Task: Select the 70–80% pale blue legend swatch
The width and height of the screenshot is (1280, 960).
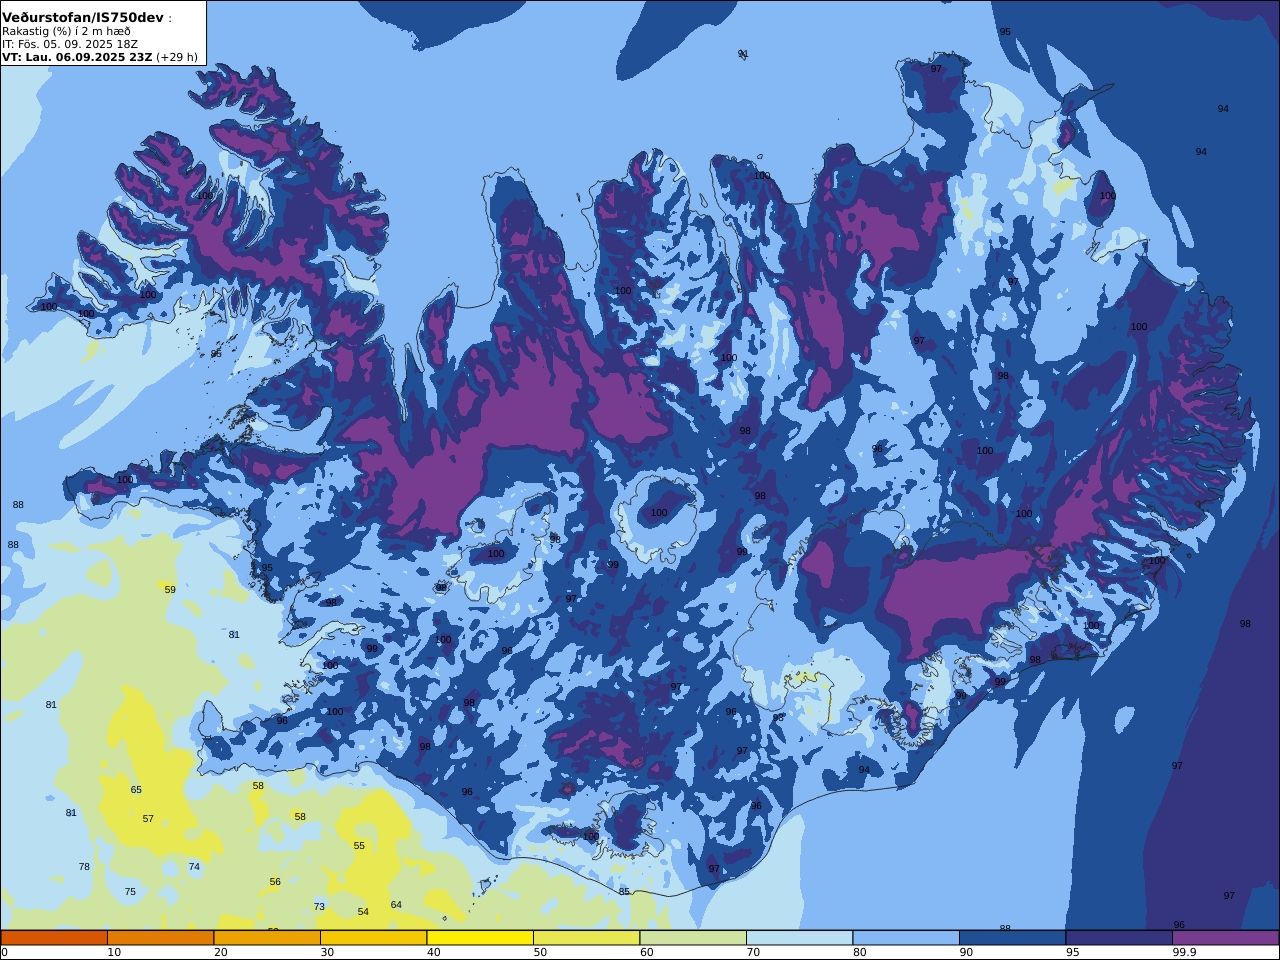Action: (799, 937)
